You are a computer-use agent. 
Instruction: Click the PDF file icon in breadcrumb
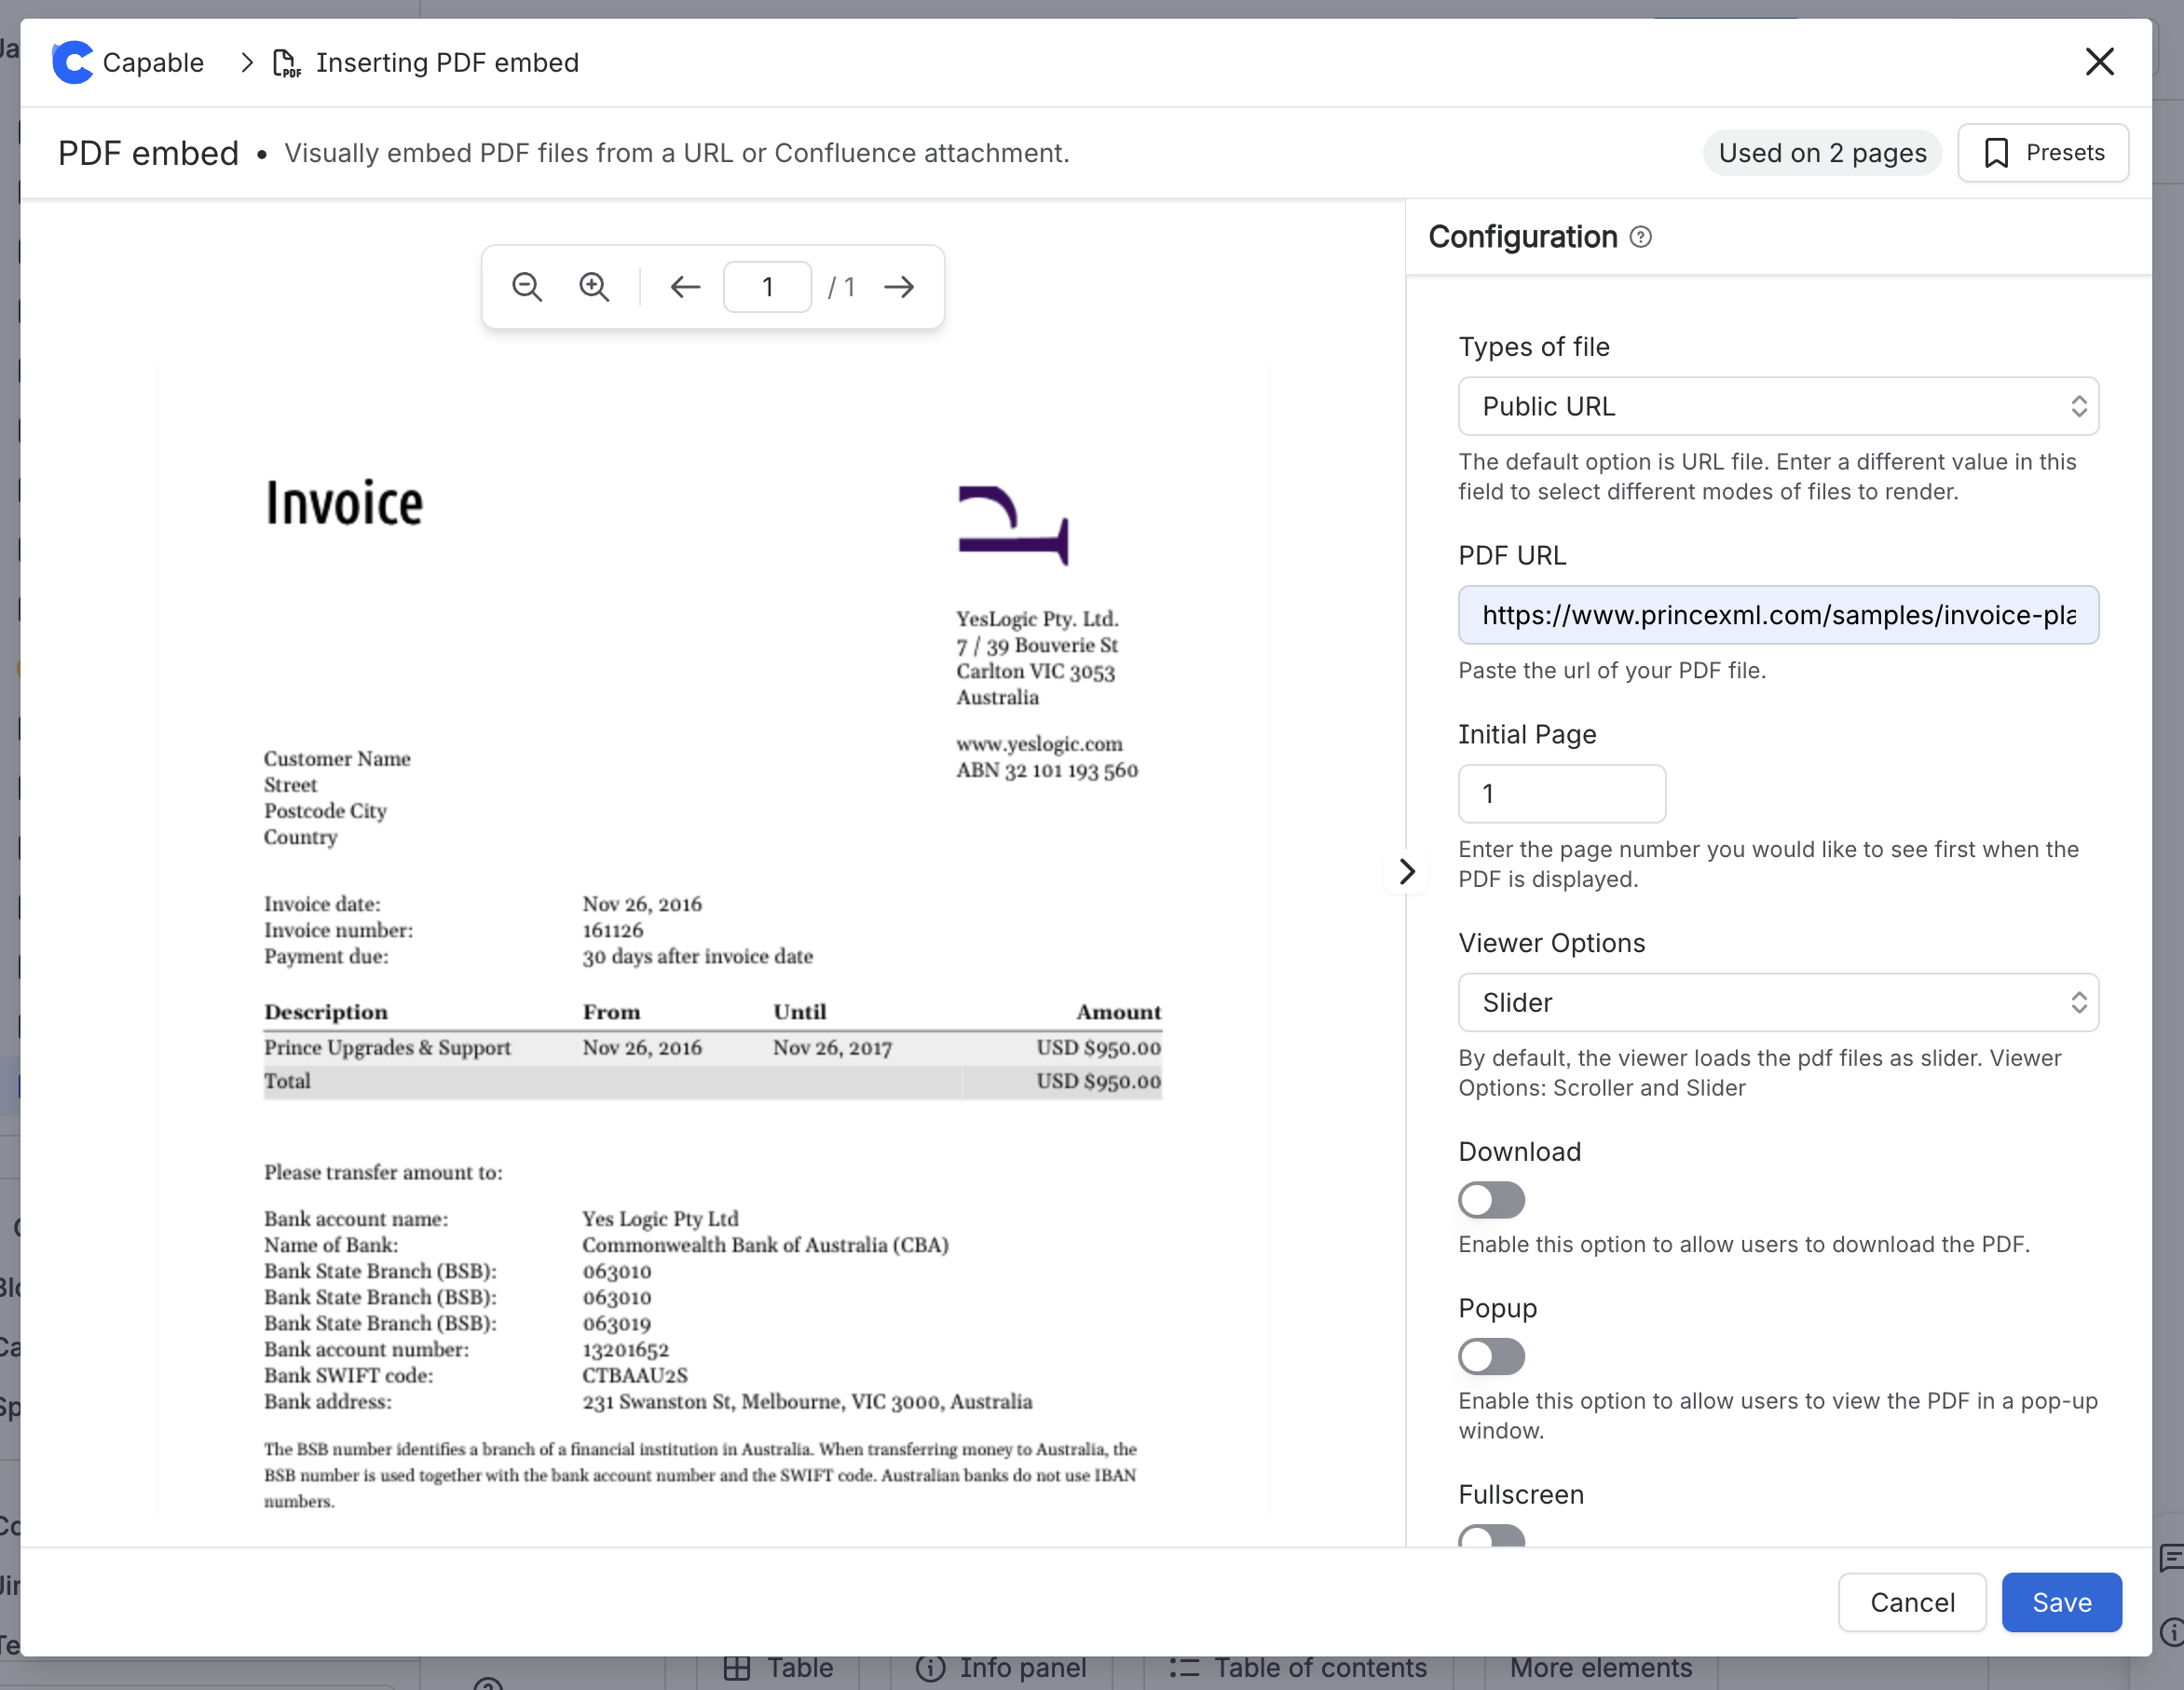click(x=286, y=63)
